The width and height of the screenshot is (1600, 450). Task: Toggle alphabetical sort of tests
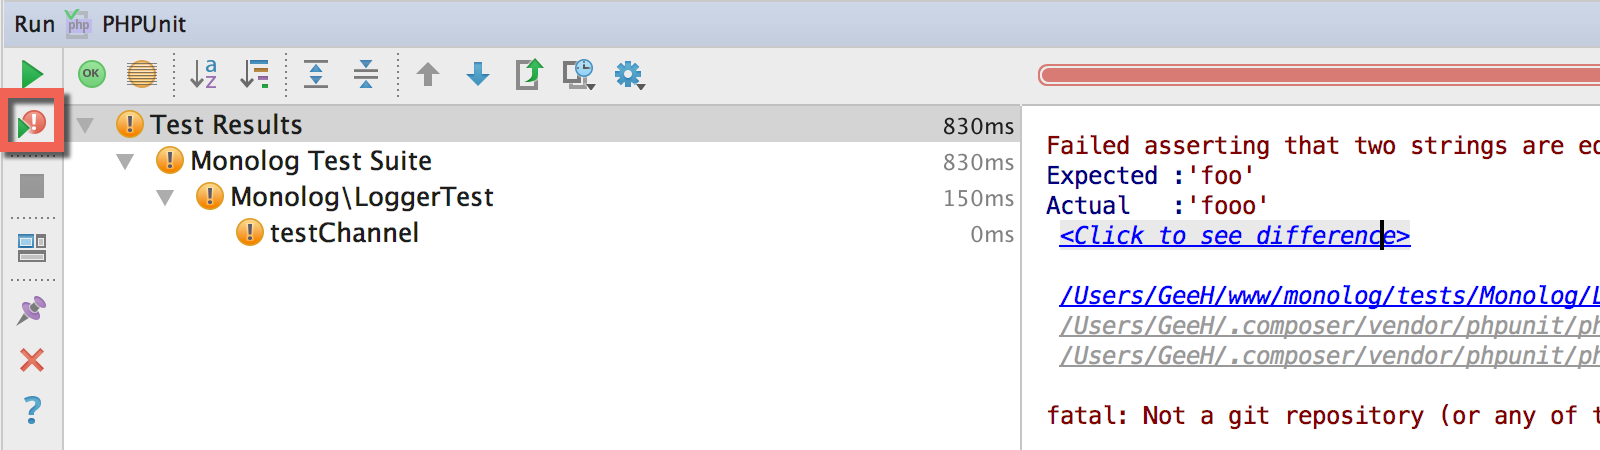[x=204, y=73]
